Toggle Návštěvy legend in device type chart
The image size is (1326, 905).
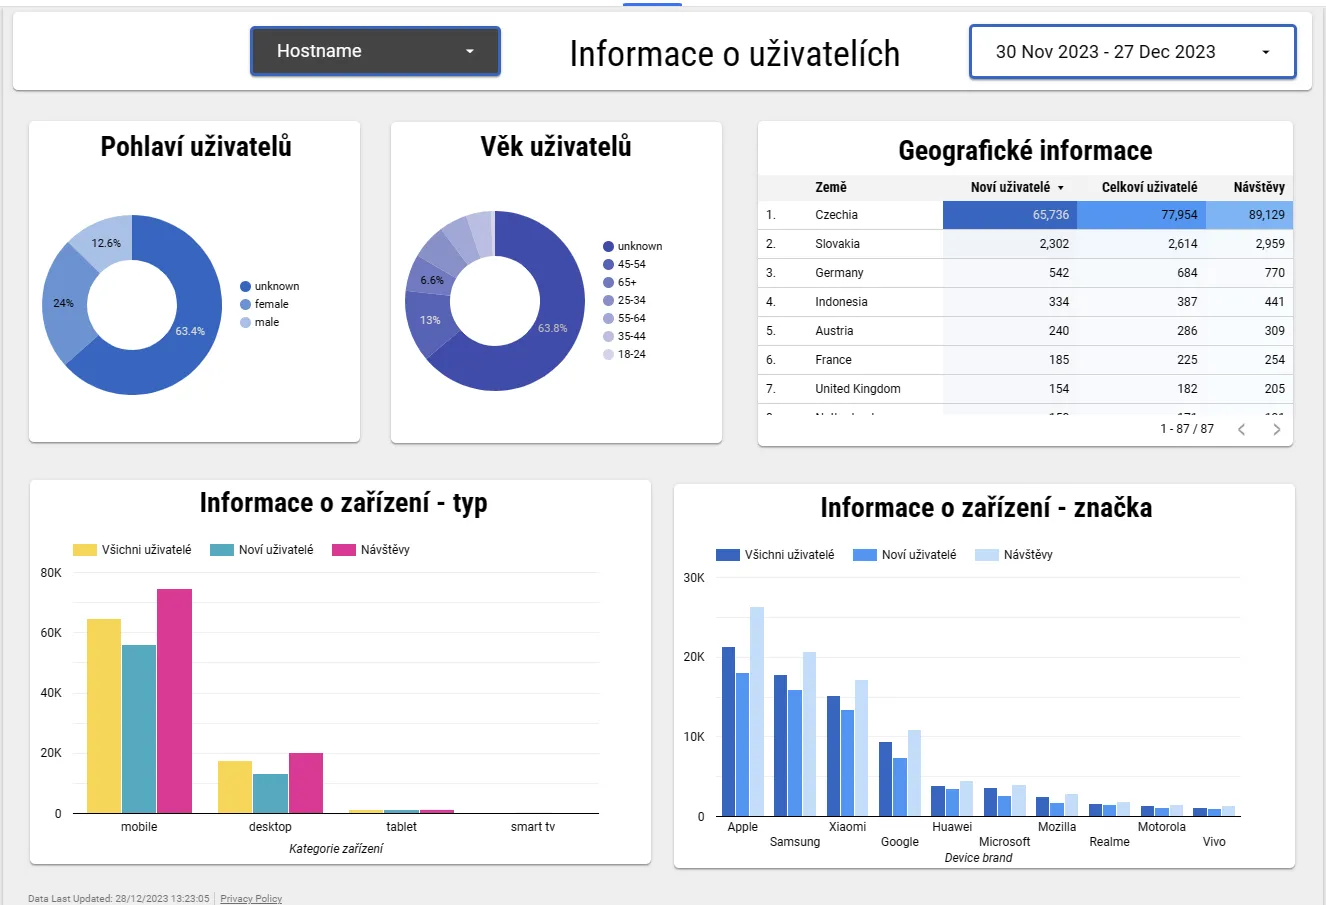(371, 550)
